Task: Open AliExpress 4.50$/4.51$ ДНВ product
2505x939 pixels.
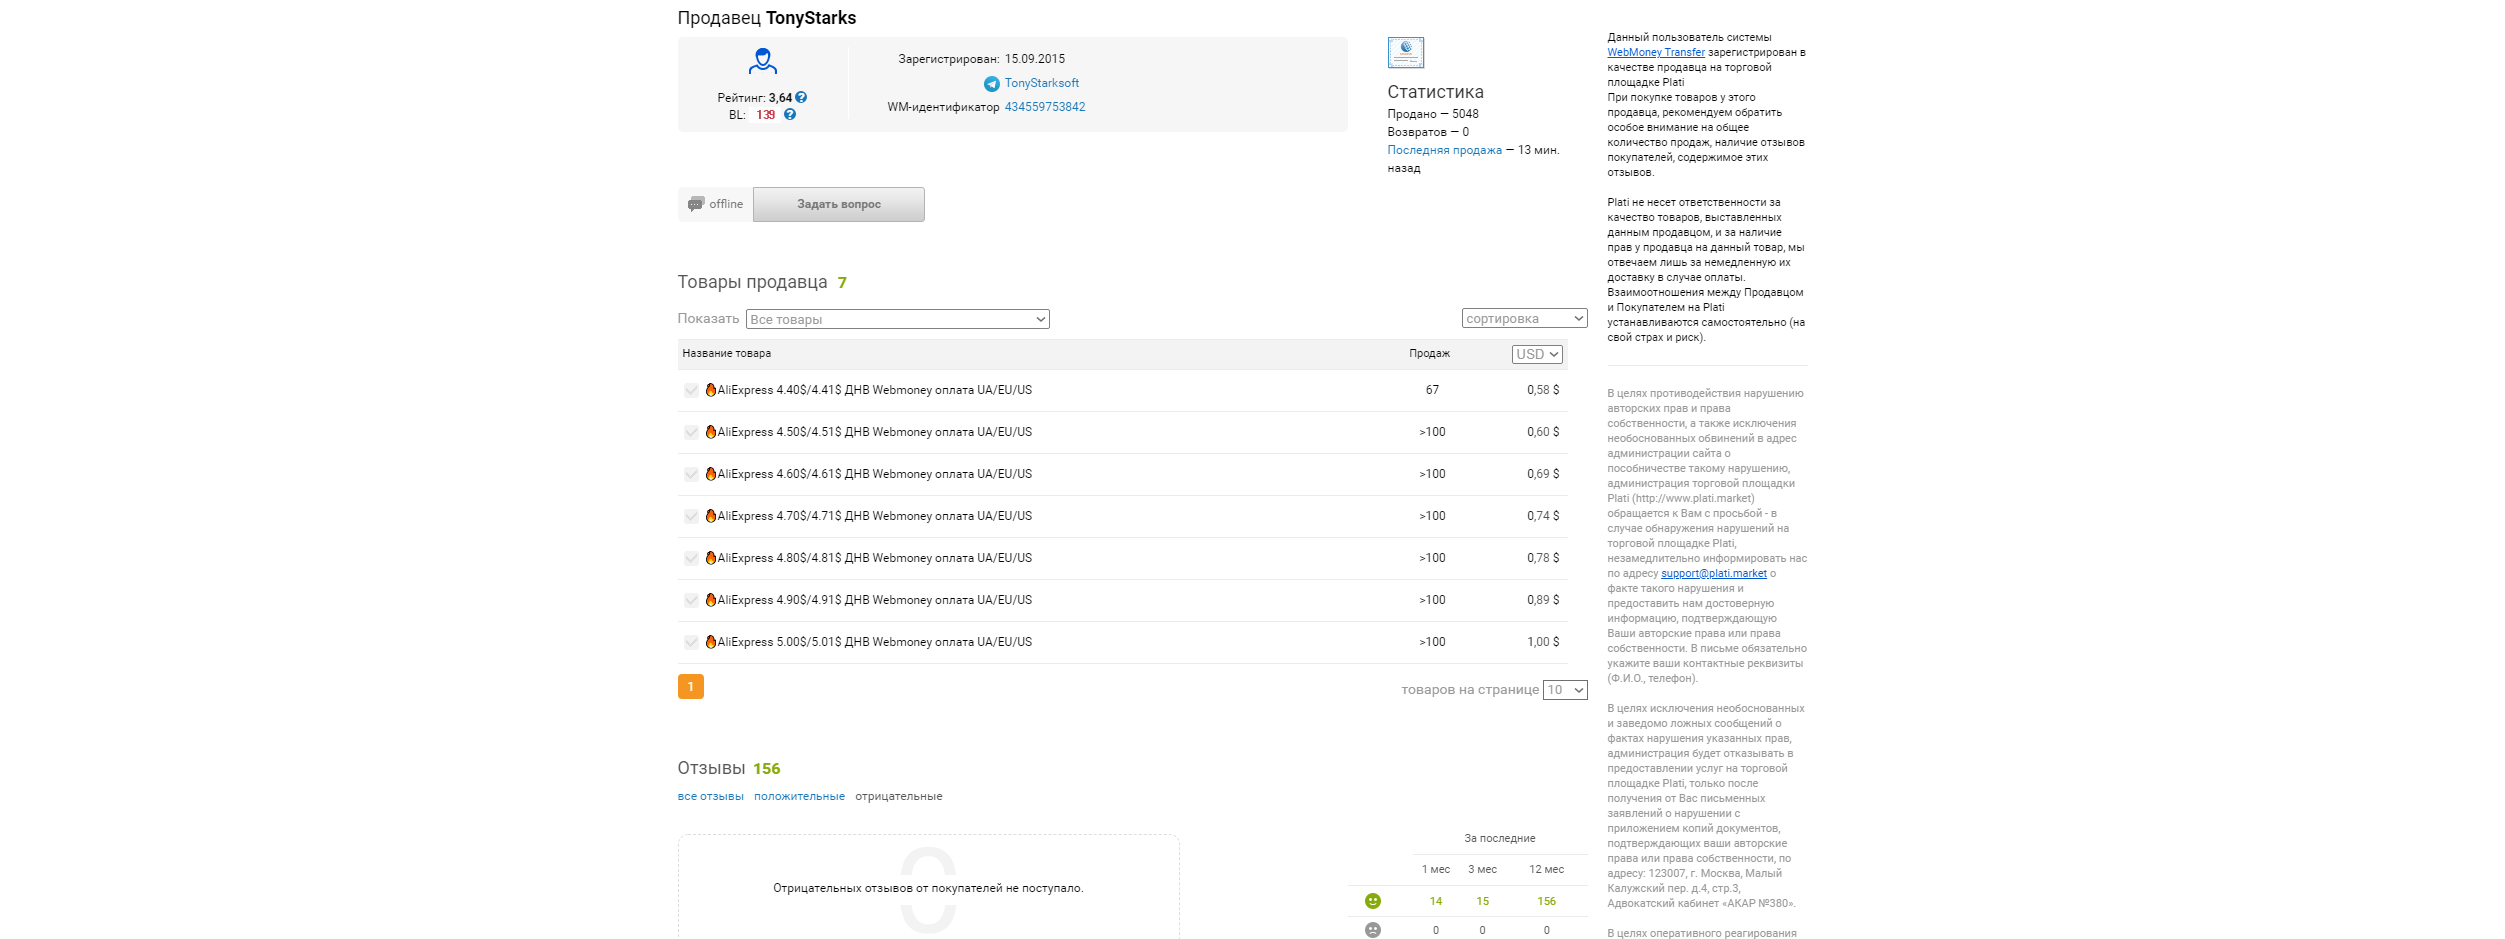Action: (874, 432)
